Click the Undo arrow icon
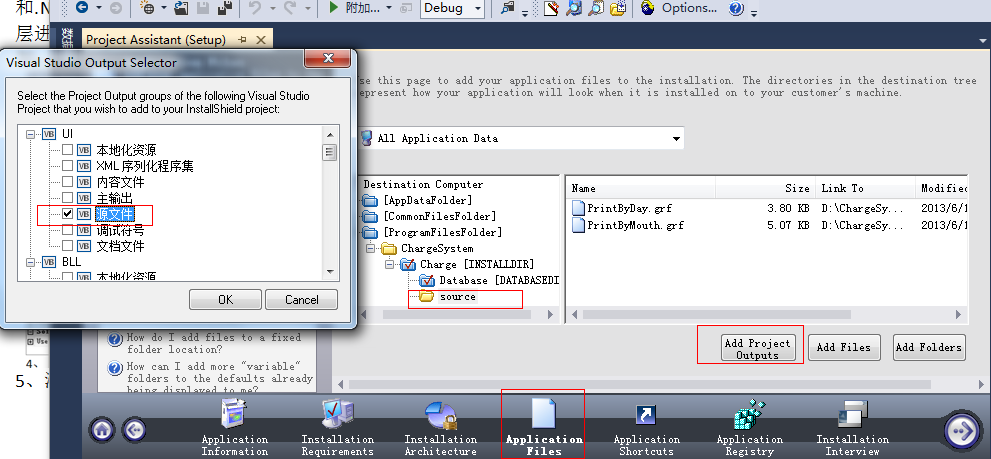 point(255,8)
